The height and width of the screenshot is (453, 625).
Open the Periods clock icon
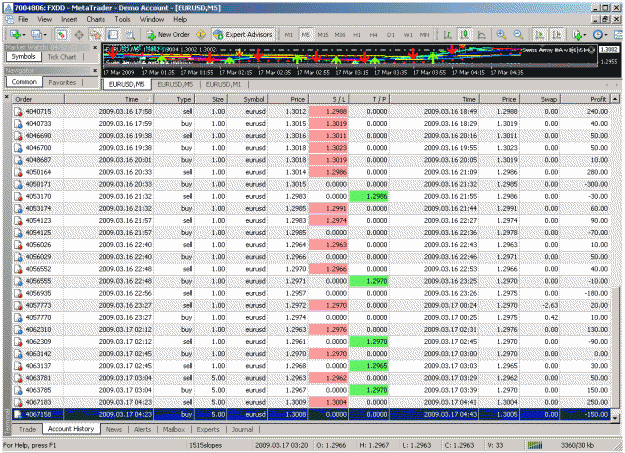(x=597, y=35)
